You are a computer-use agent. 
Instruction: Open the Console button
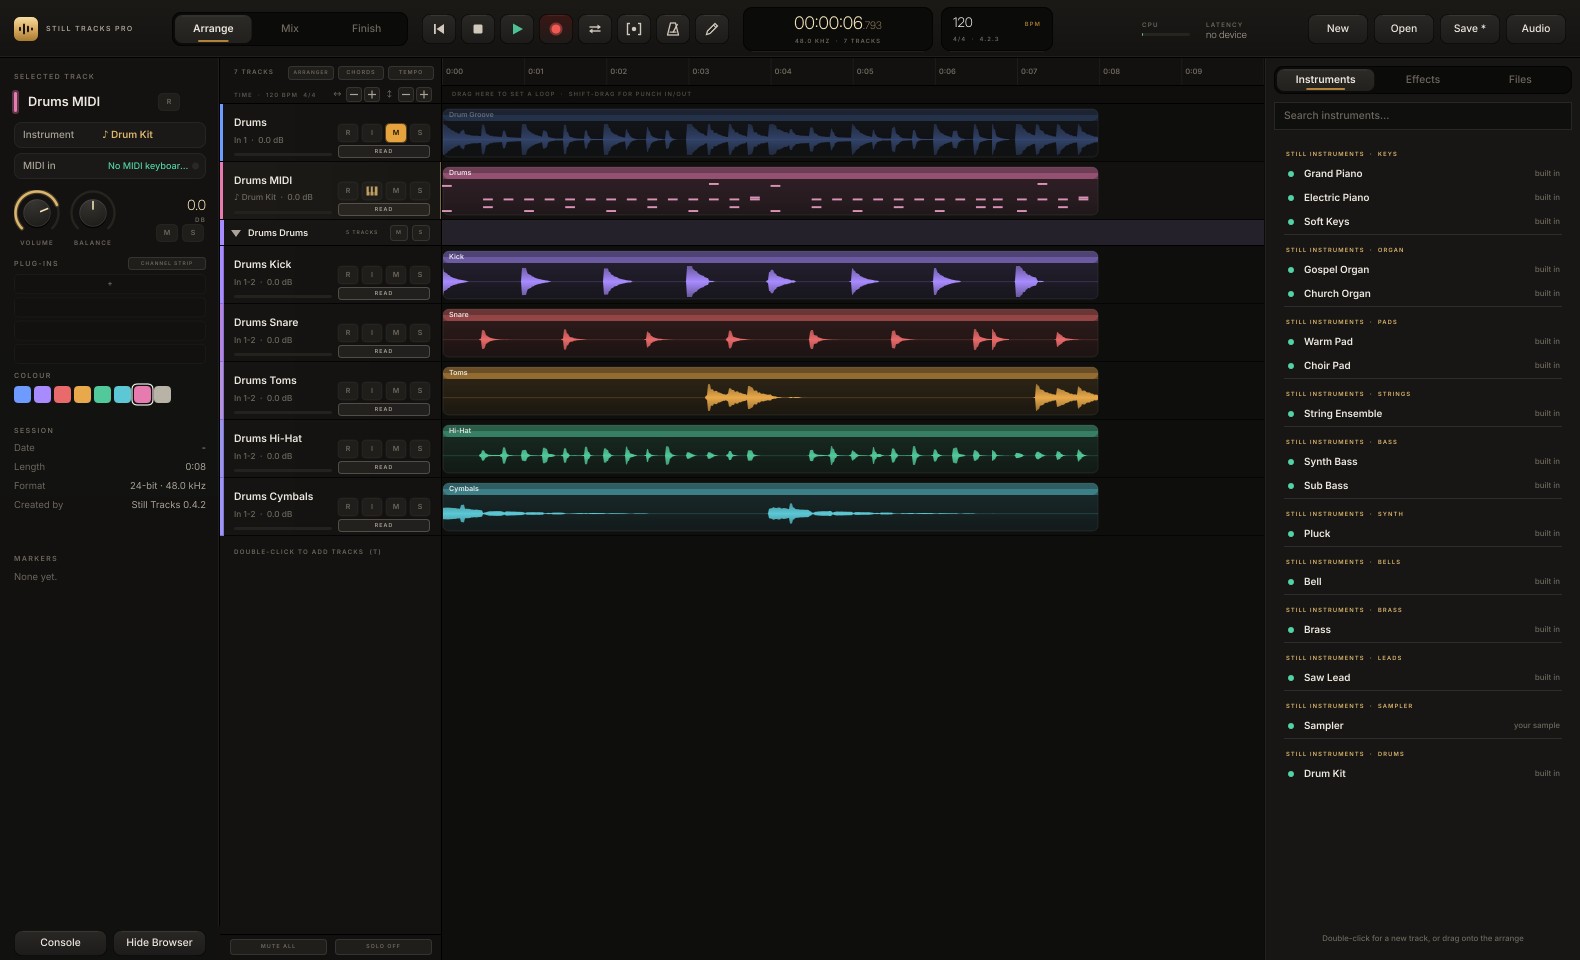(60, 942)
